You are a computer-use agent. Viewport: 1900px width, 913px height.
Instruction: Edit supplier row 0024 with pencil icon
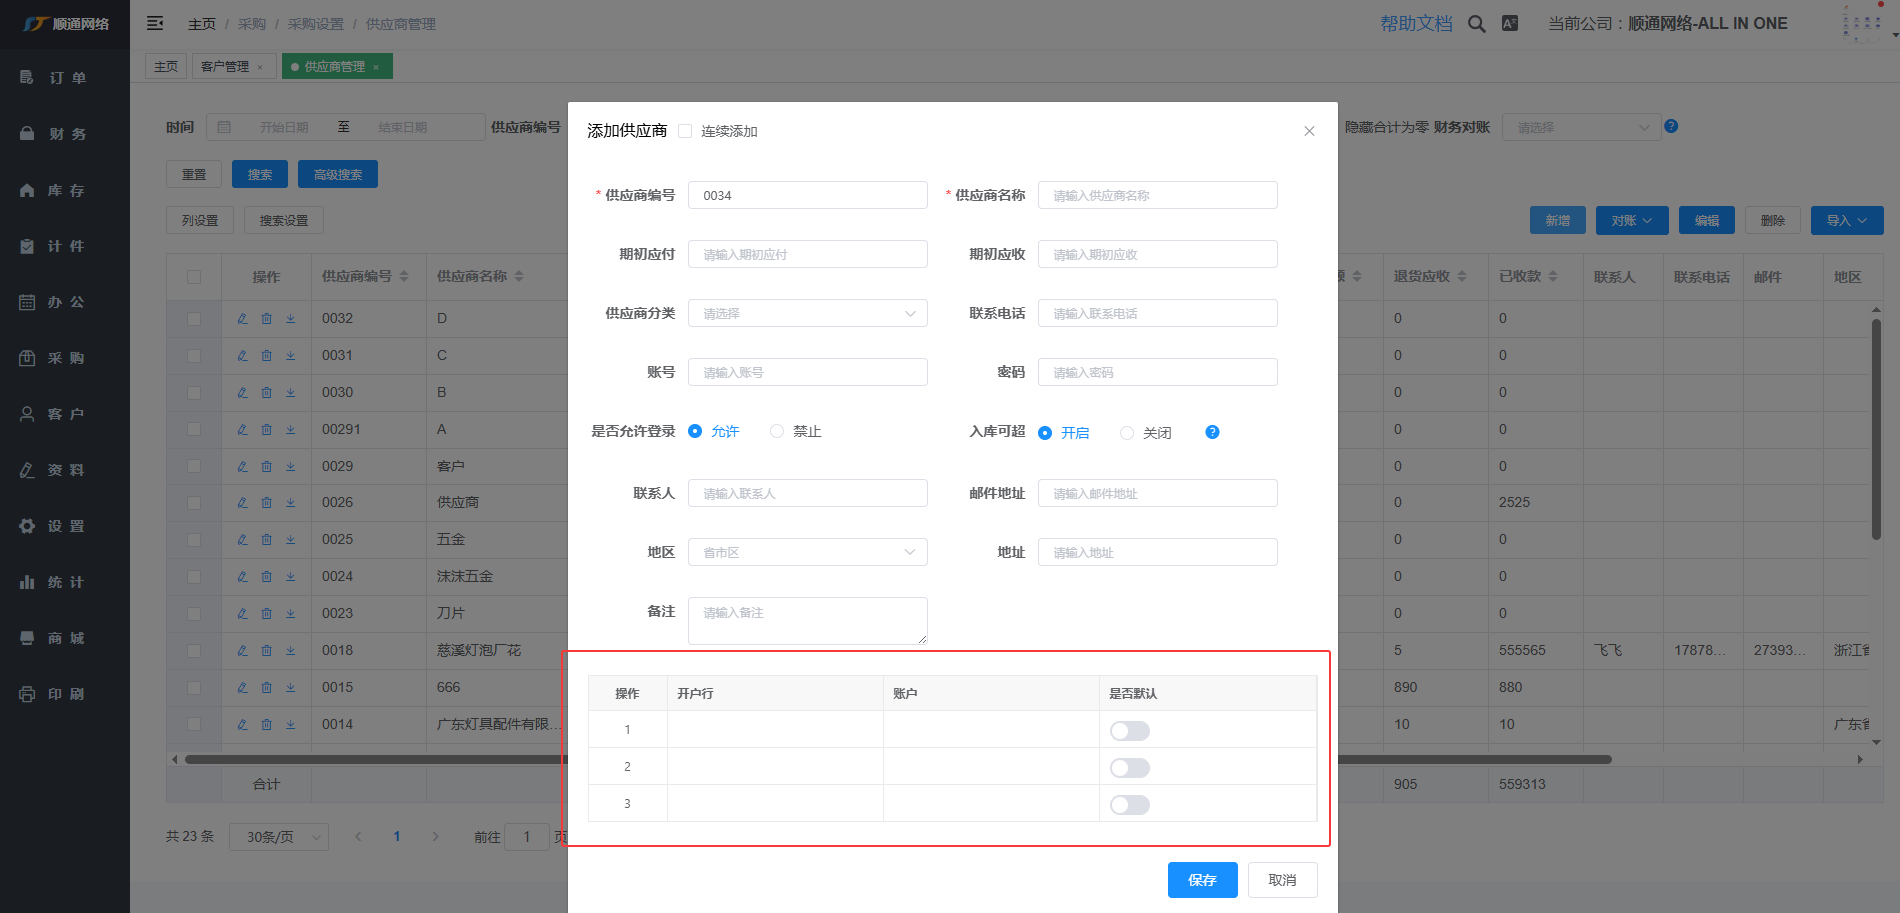242,576
